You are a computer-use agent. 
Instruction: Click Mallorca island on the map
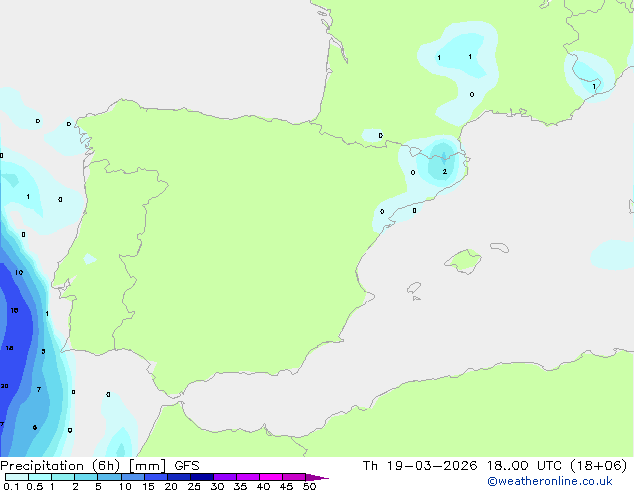(x=463, y=261)
